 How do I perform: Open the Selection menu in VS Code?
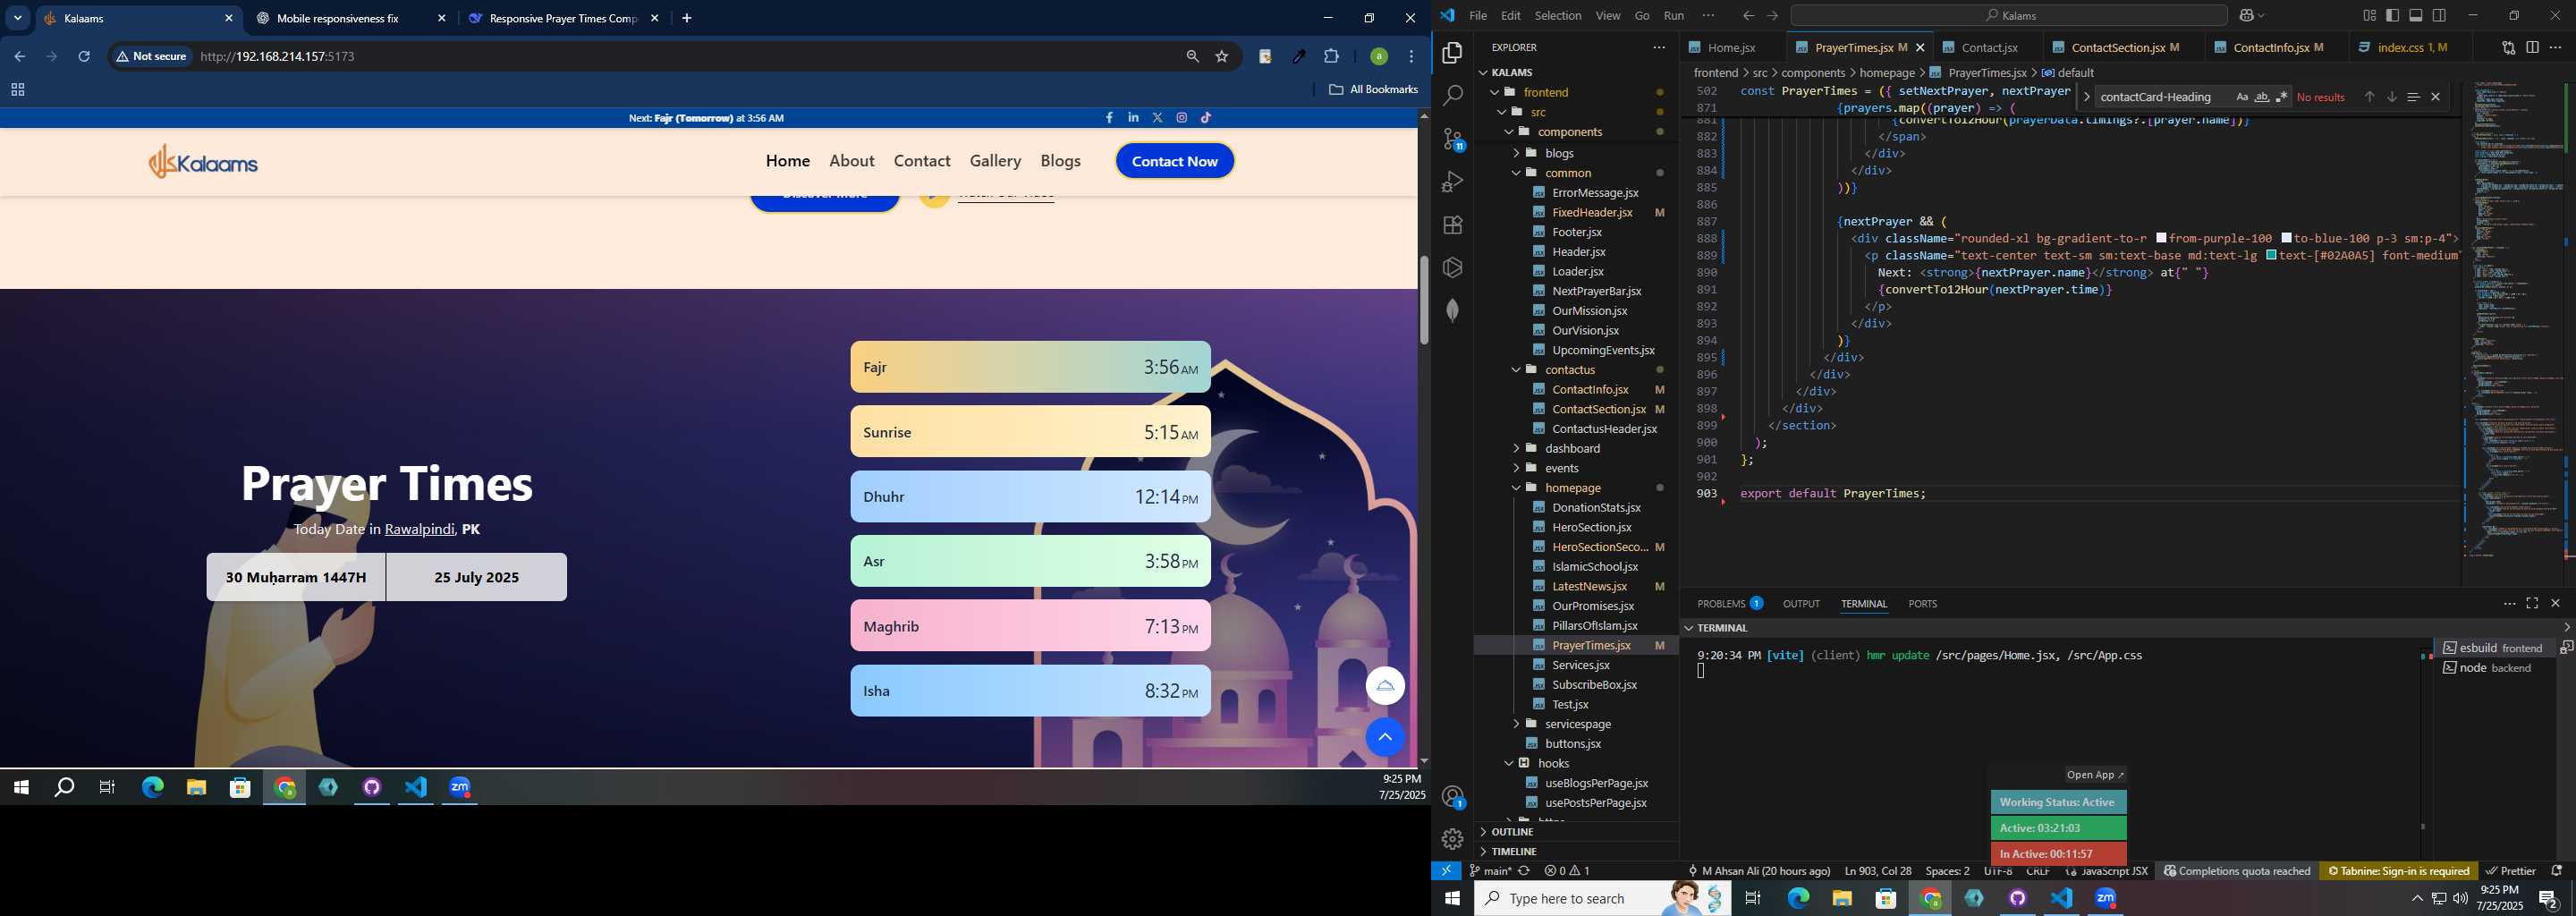[1558, 16]
